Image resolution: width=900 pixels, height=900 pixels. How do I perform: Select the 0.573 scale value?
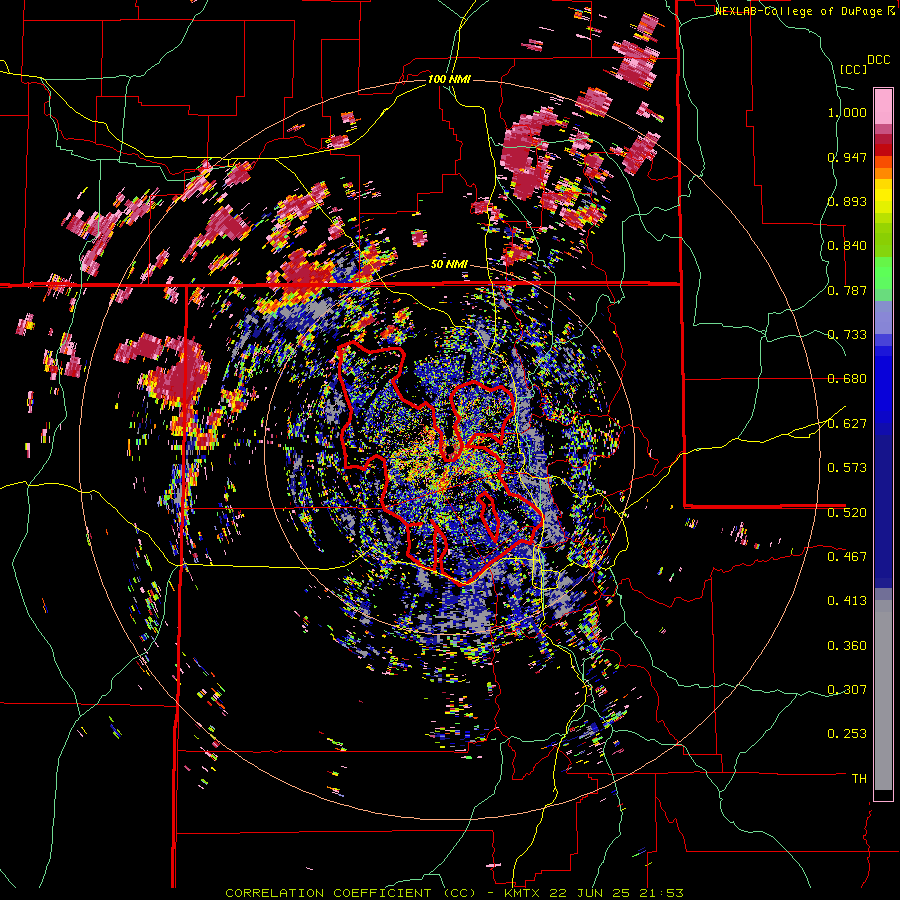[x=847, y=468]
